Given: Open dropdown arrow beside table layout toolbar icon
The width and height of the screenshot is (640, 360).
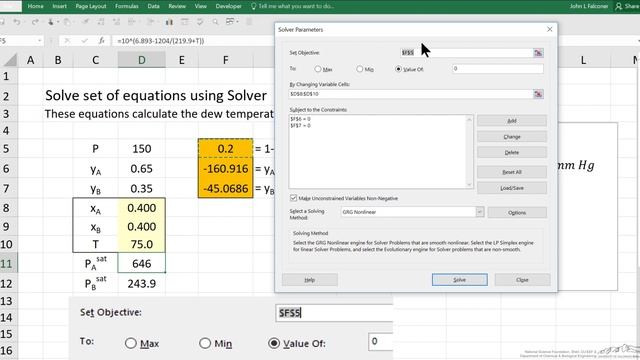Looking at the screenshot, I should (x=238, y=22).
